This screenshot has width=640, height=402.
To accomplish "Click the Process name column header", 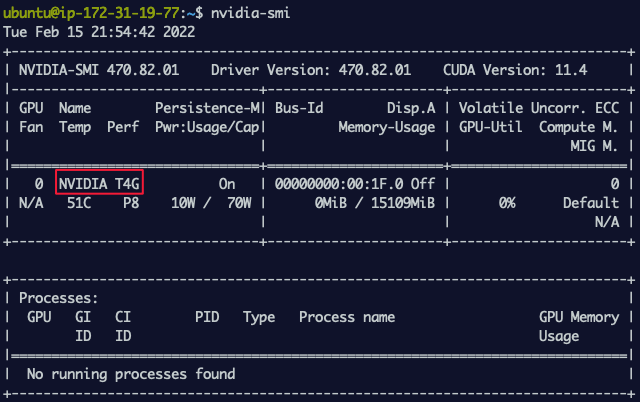I will 347,317.
